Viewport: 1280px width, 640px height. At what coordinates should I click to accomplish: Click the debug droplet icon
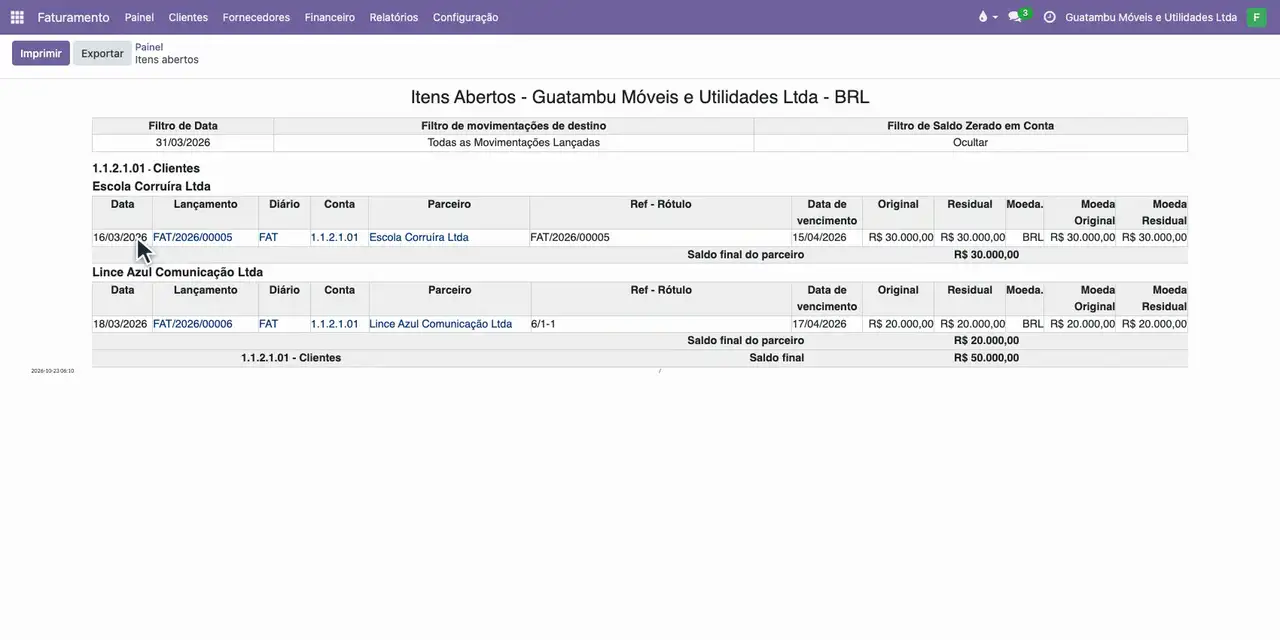982,17
